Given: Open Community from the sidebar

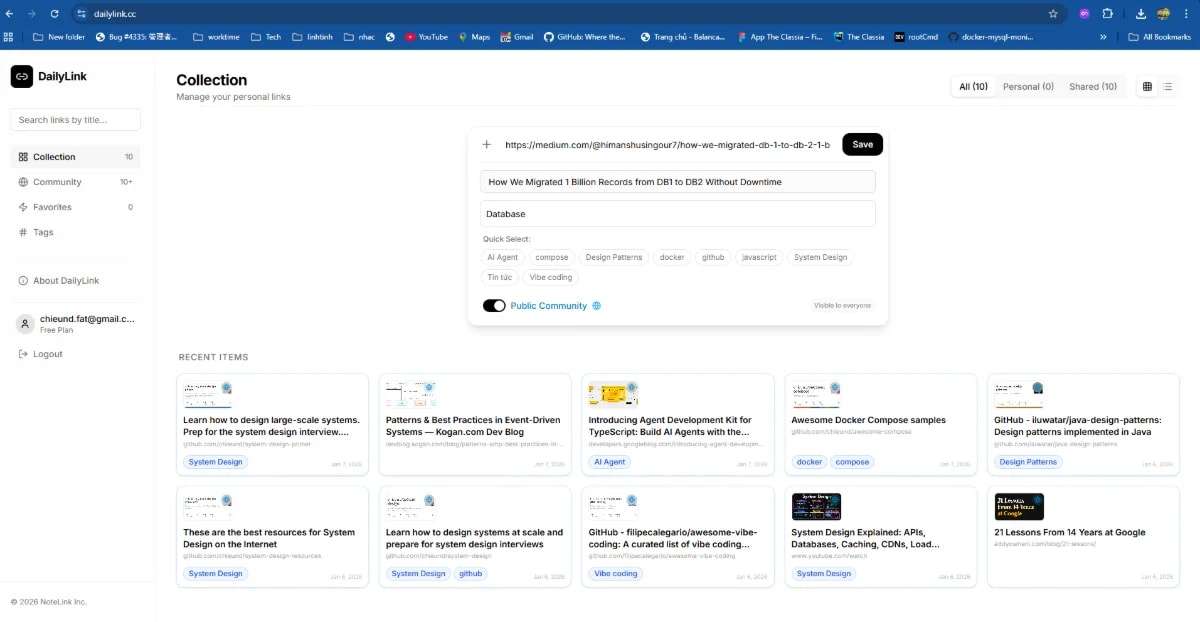Looking at the screenshot, I should tap(23, 182).
